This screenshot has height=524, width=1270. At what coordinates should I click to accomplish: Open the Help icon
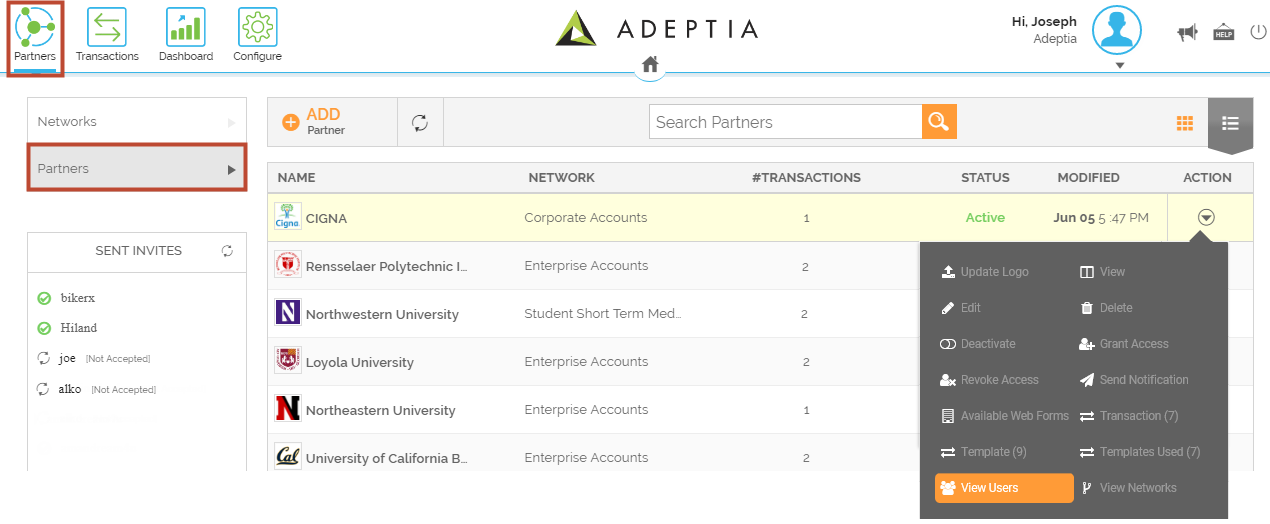point(1223,33)
